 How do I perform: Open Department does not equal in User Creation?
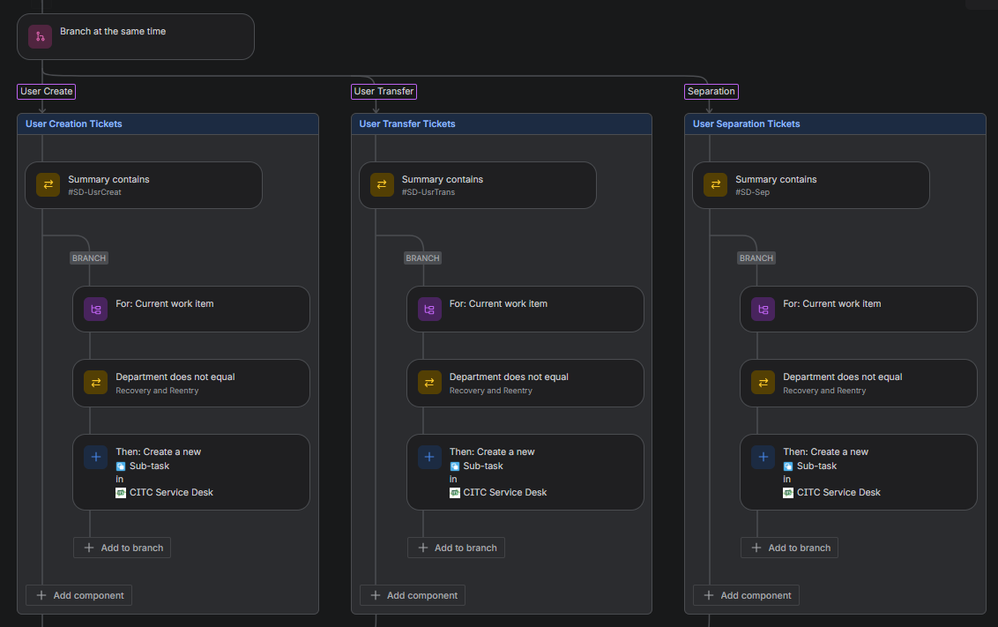[x=191, y=383]
